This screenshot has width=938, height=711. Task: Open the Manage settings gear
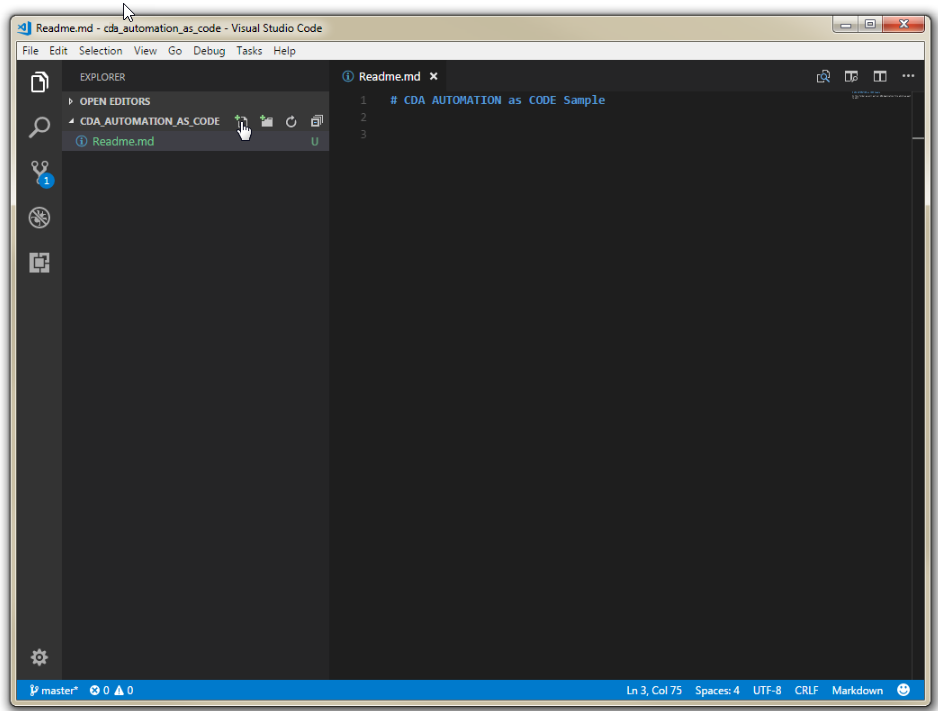coord(39,657)
